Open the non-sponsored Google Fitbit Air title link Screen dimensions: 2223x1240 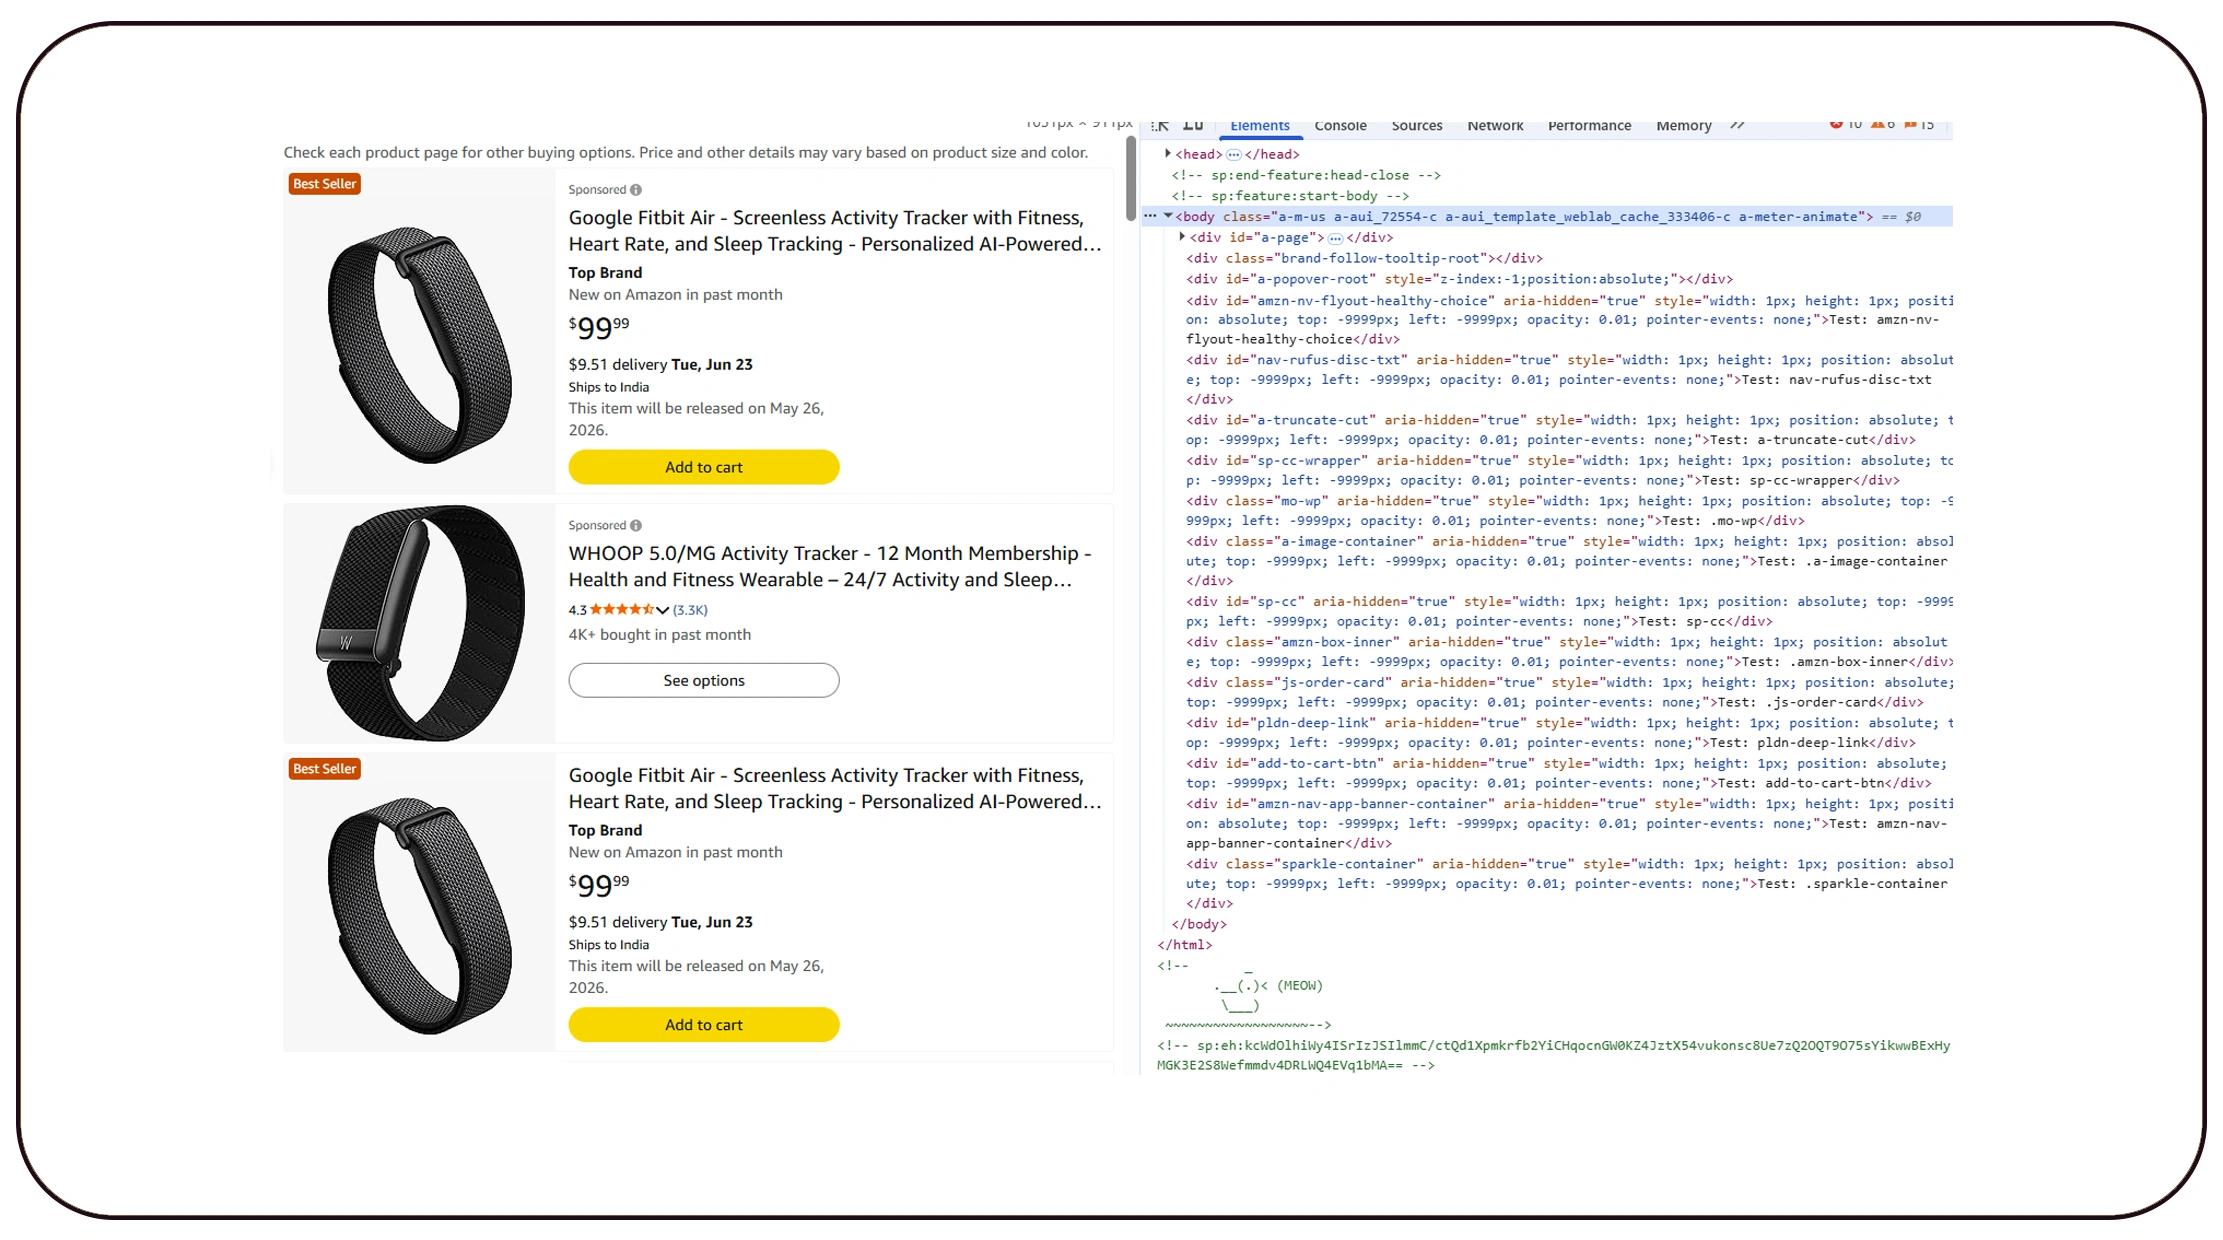pyautogui.click(x=835, y=789)
